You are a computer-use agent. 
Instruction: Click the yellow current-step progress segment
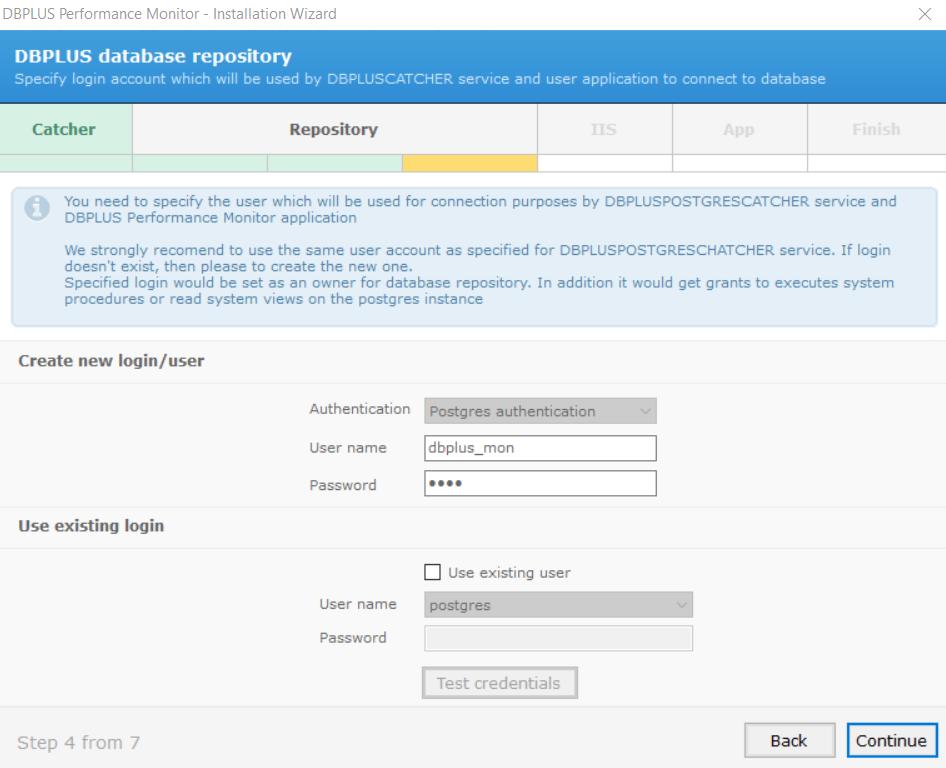point(469,163)
